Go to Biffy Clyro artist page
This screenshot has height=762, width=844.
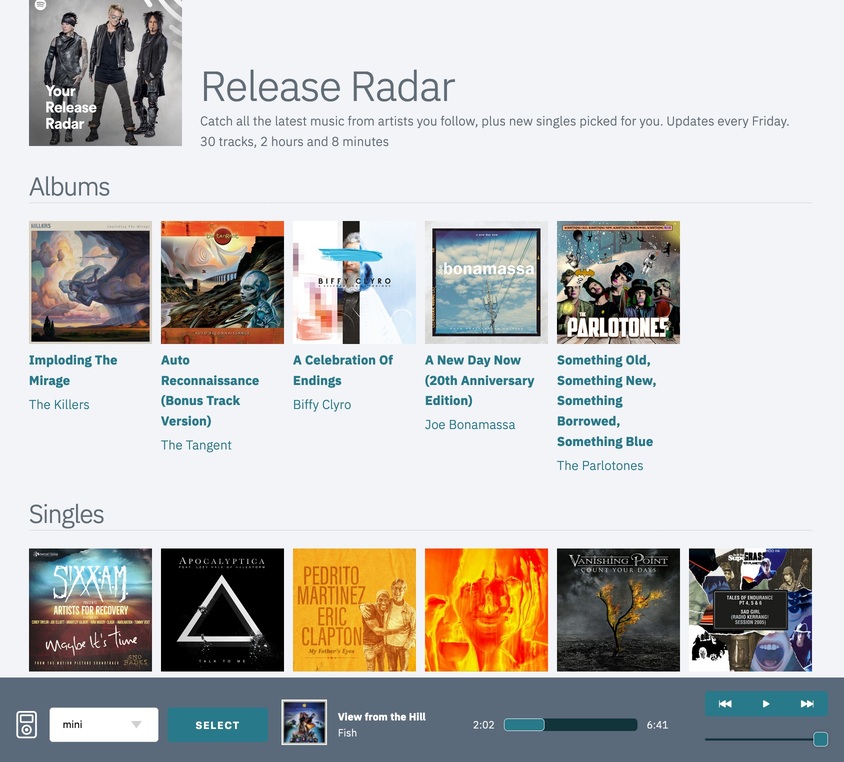pos(322,405)
